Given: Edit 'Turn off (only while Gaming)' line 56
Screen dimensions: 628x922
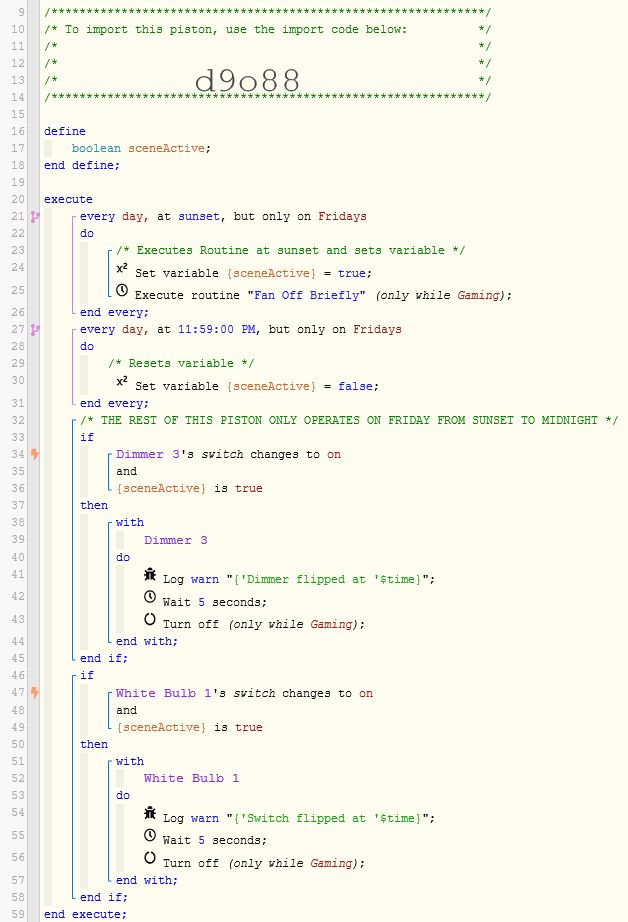Looking at the screenshot, I should [x=264, y=863].
